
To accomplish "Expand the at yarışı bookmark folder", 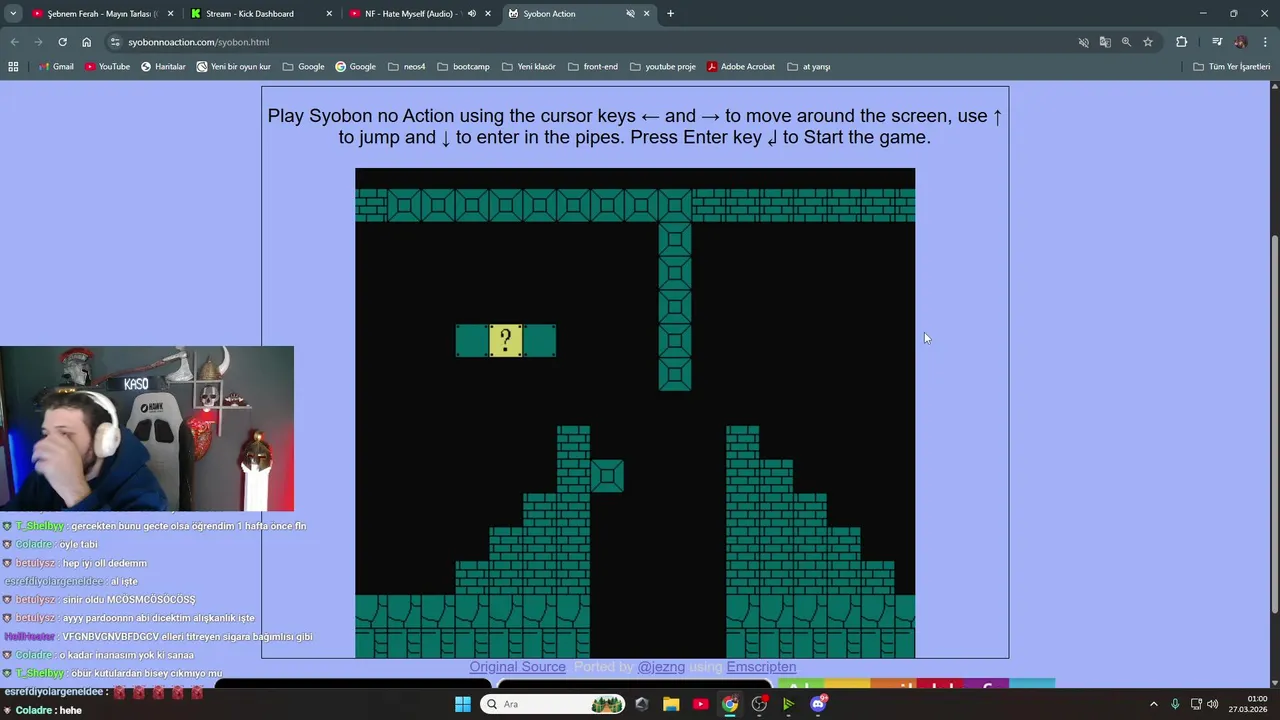I will pyautogui.click(x=809, y=67).
